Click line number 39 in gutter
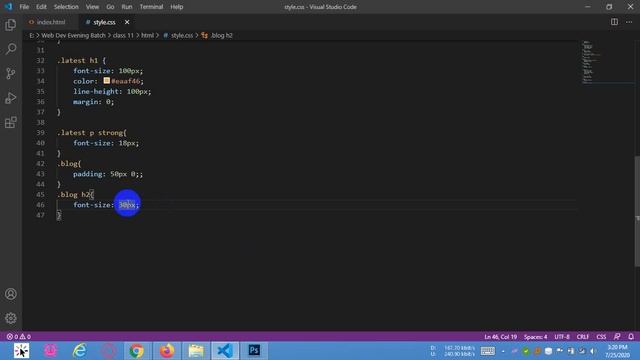 pos(40,133)
